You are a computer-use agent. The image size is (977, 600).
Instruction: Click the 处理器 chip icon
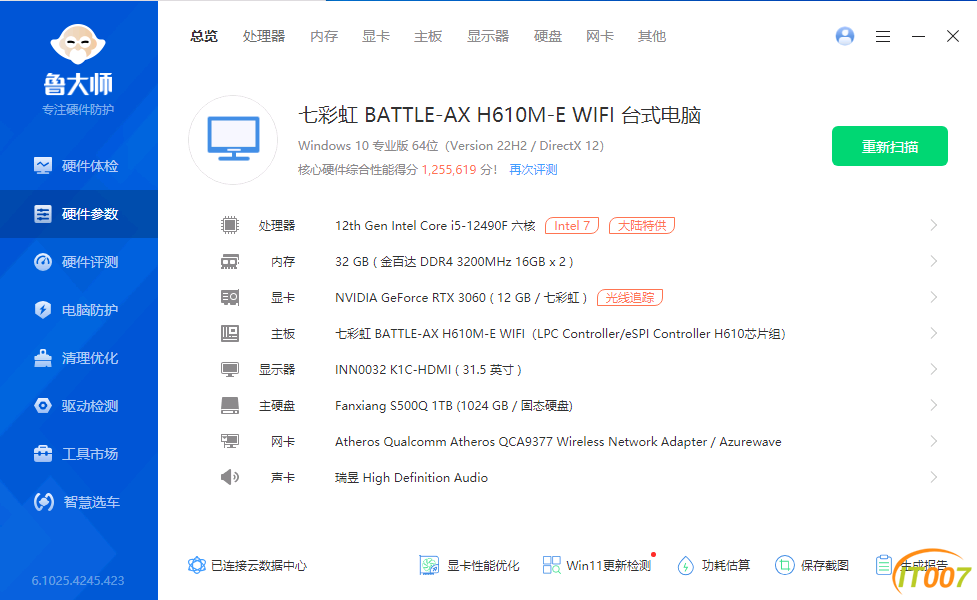(x=229, y=225)
